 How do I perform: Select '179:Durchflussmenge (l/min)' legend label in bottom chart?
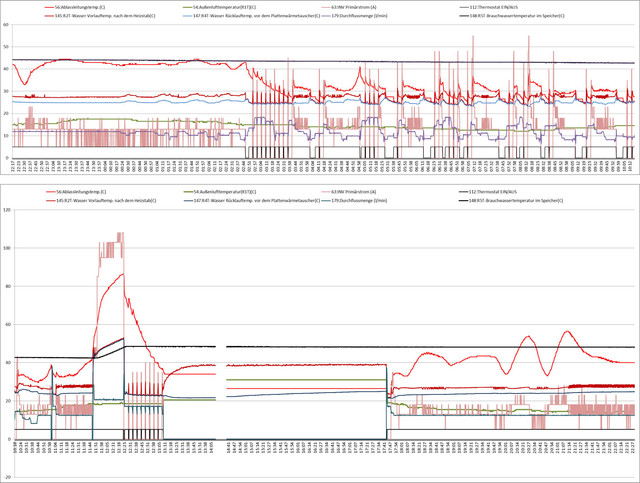click(359, 200)
